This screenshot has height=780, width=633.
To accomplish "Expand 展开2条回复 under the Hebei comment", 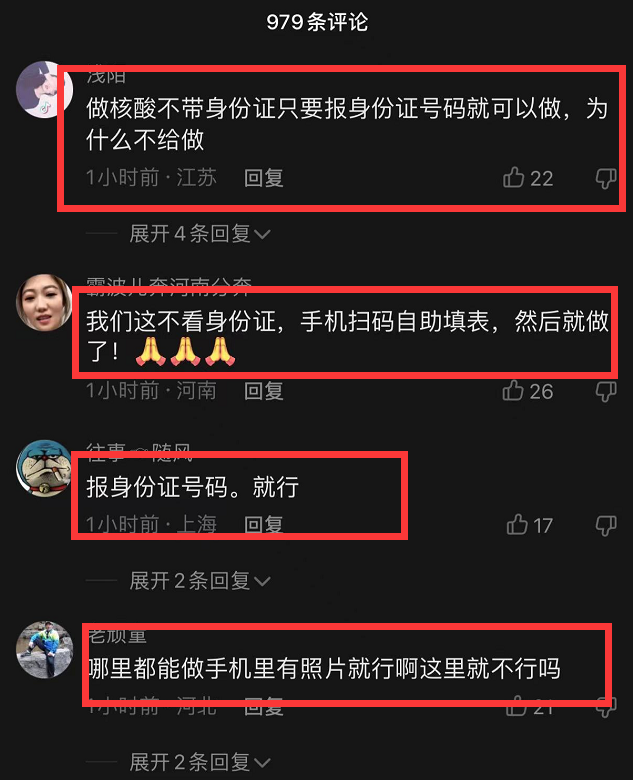I will point(200,762).
